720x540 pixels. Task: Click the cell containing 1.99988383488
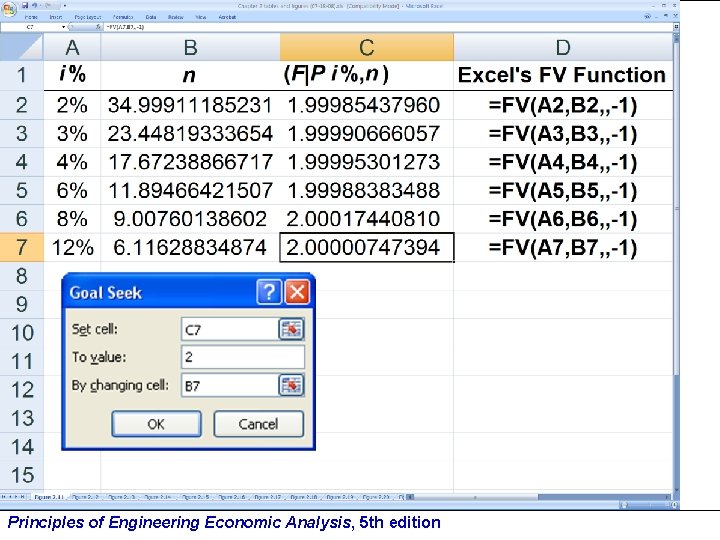366,191
